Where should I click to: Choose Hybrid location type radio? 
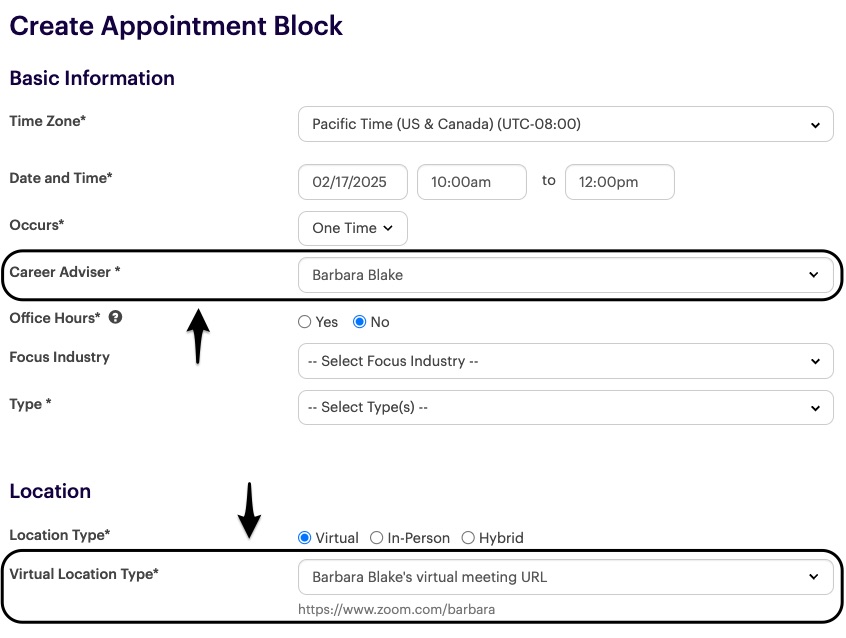(468, 538)
